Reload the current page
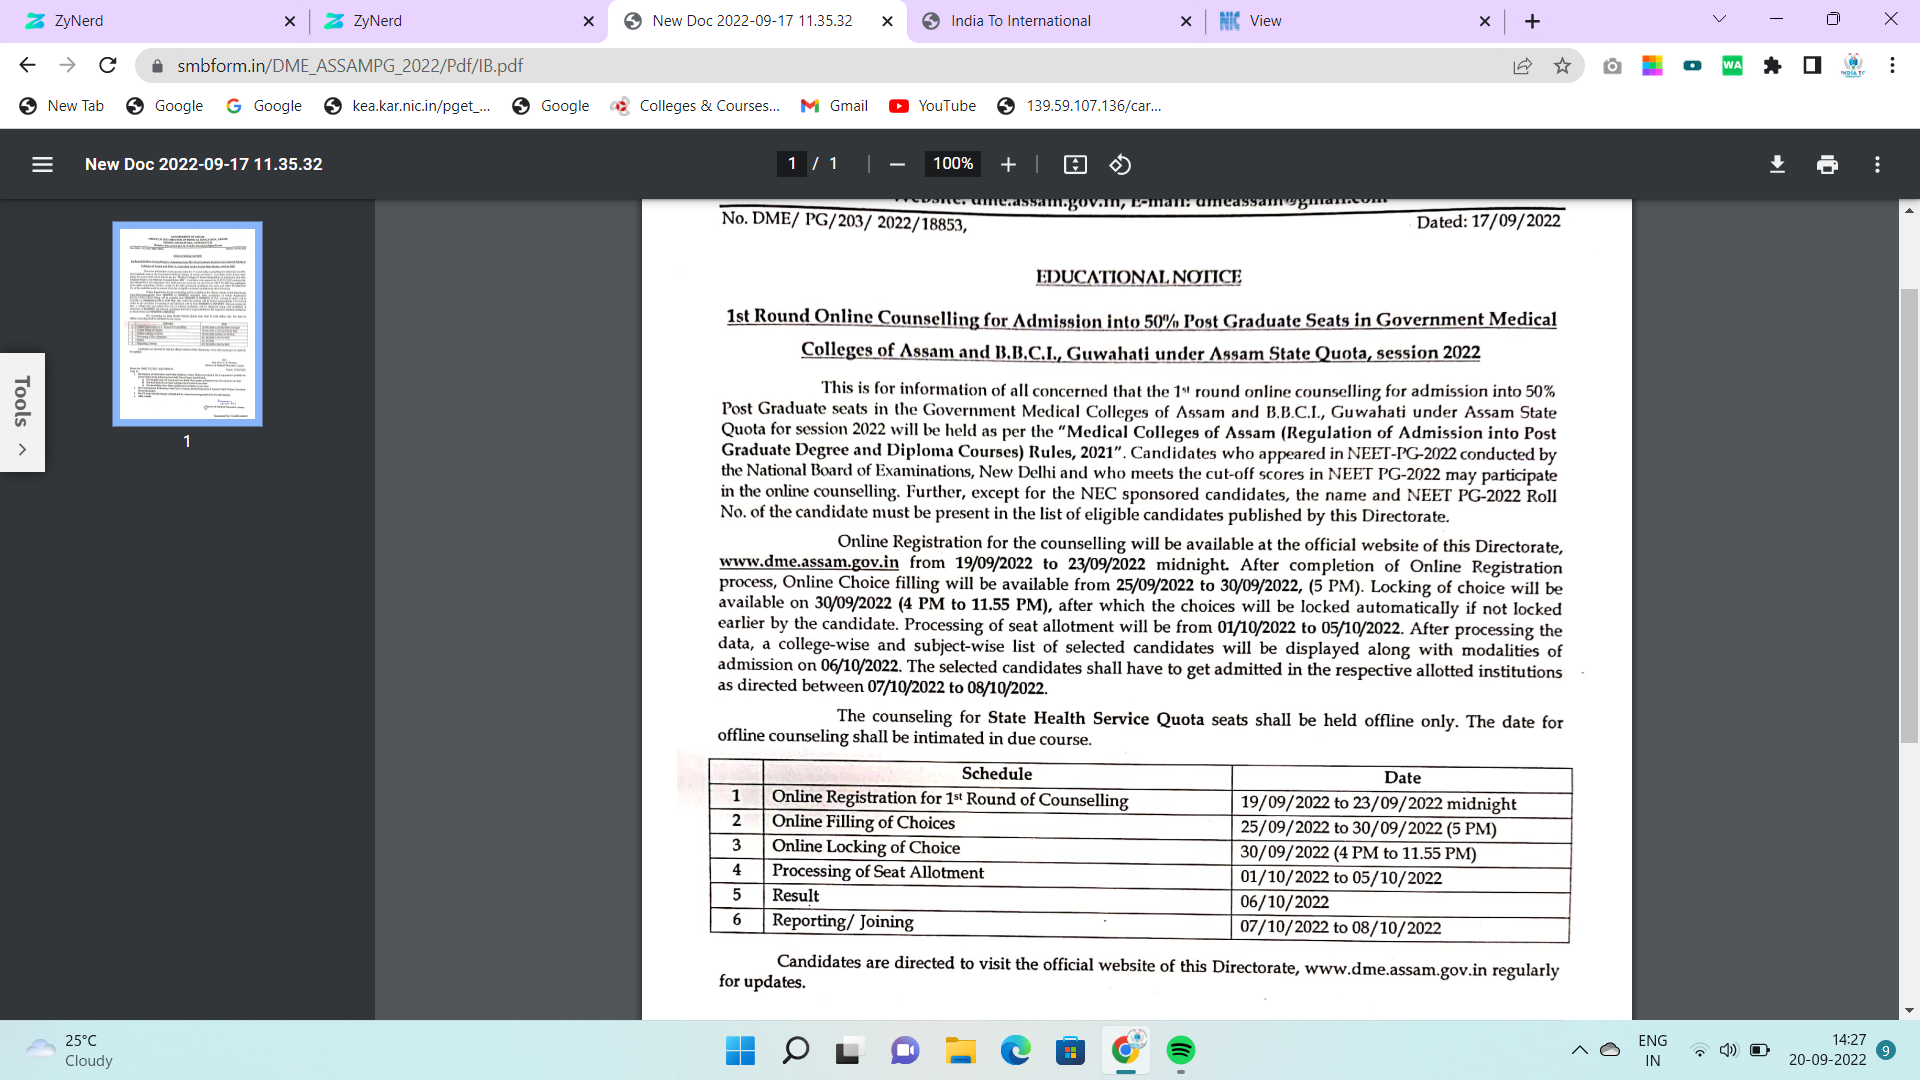The height and width of the screenshot is (1080, 1920). (x=108, y=65)
